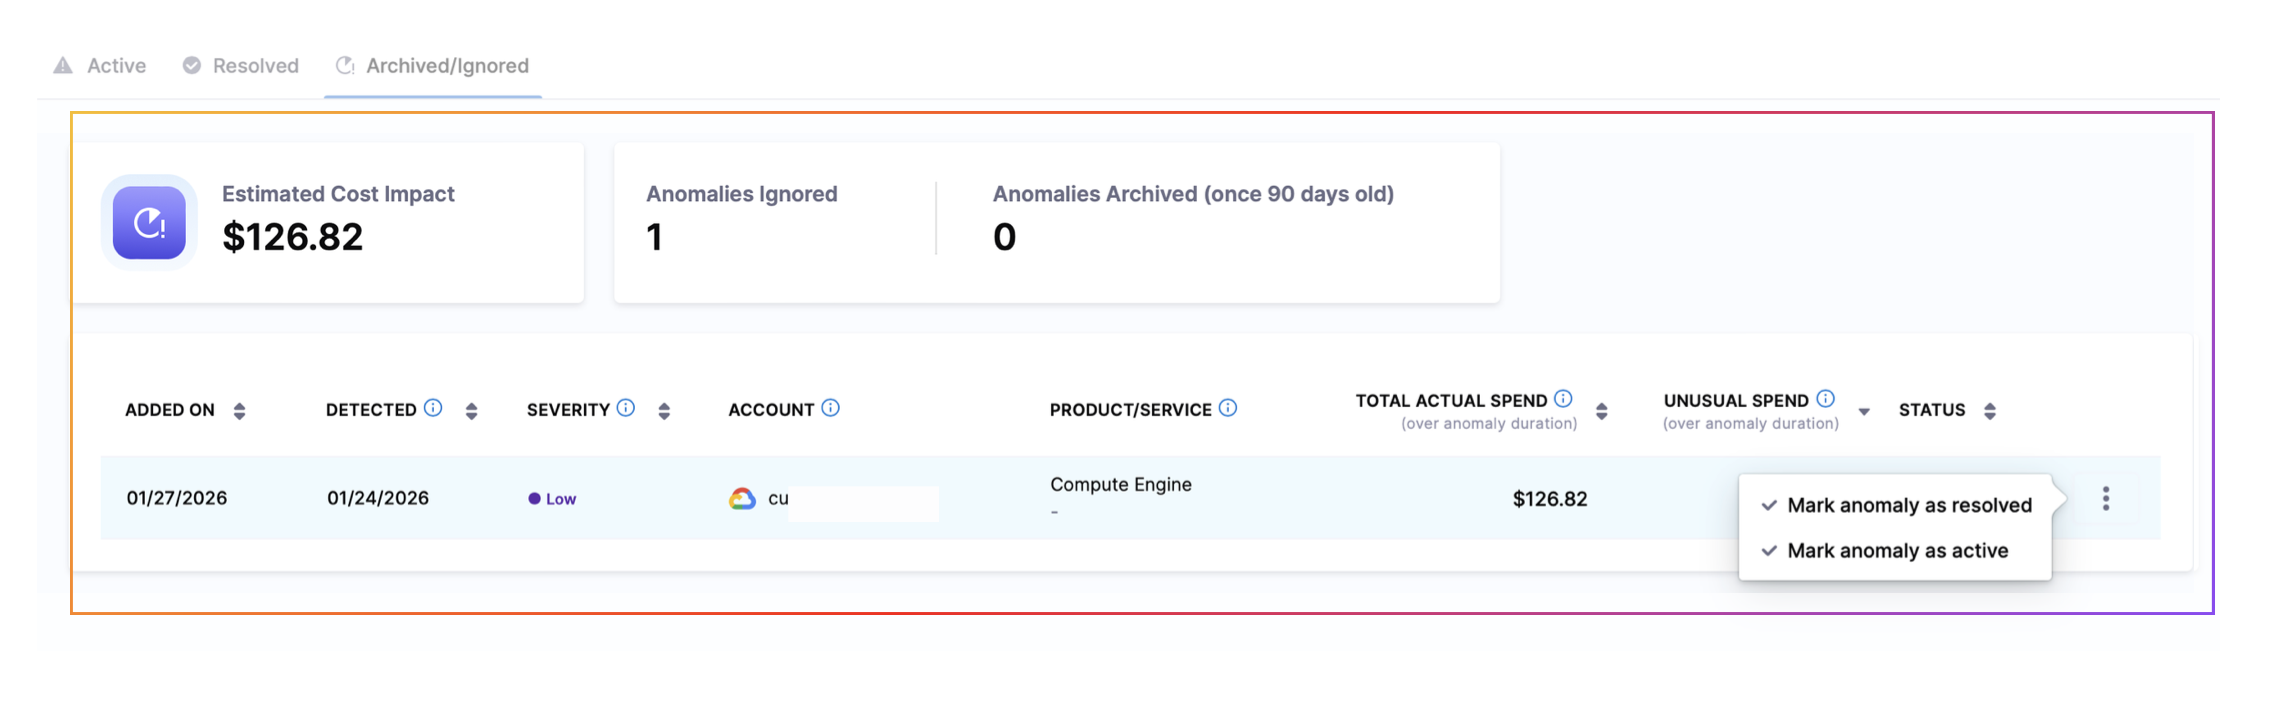Open the row's three-dot actions menu

(x=2106, y=498)
